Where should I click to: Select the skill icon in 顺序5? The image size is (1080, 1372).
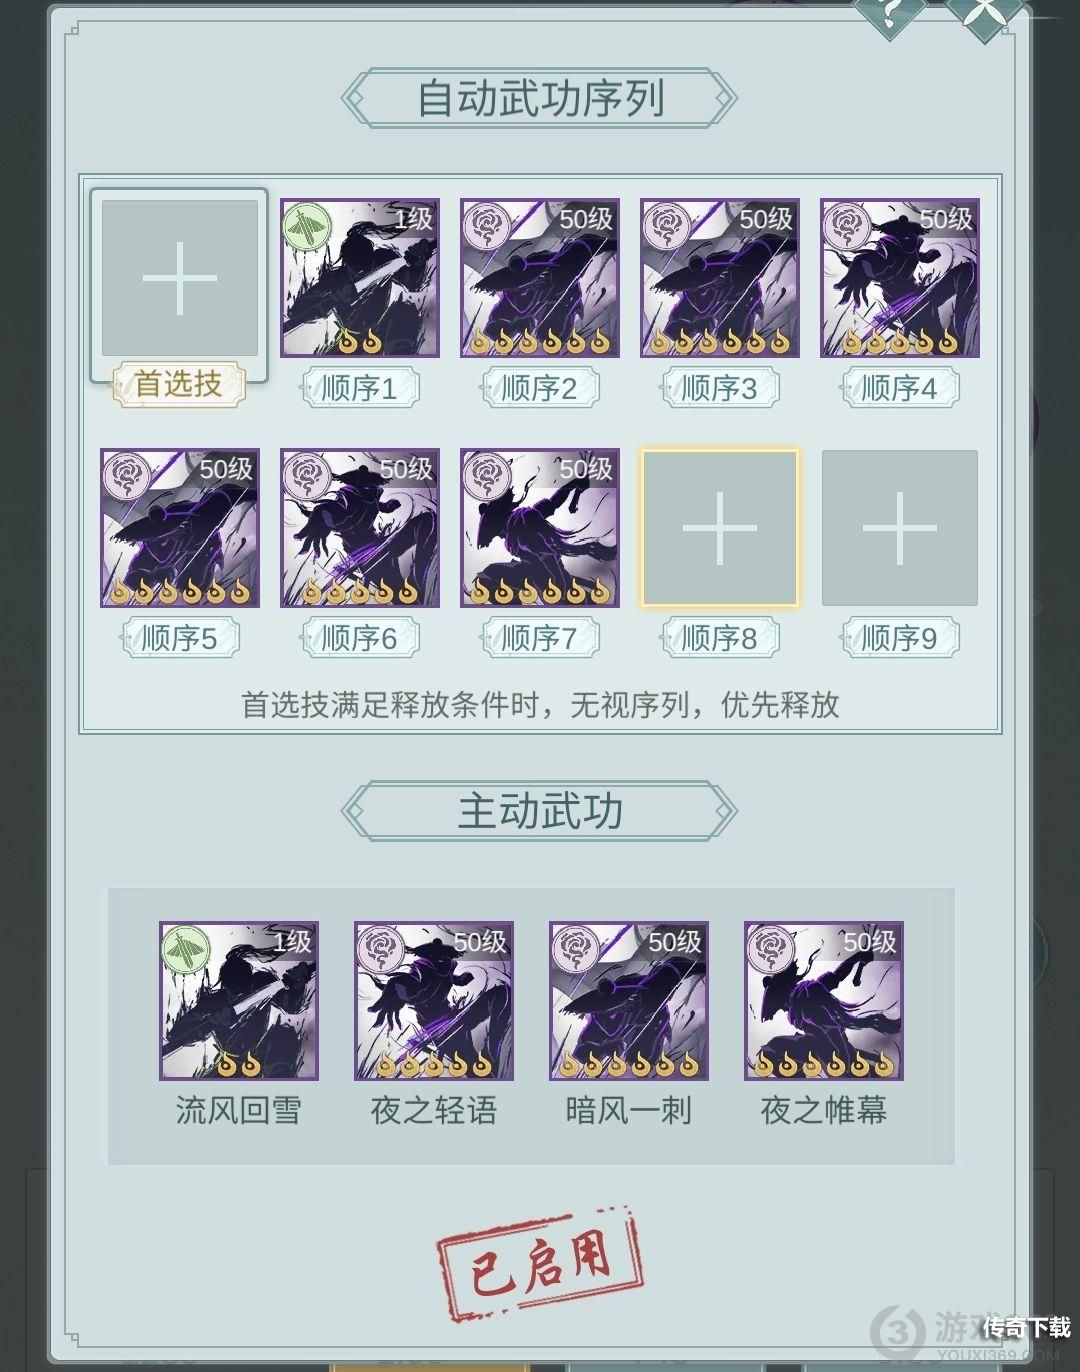(x=180, y=528)
